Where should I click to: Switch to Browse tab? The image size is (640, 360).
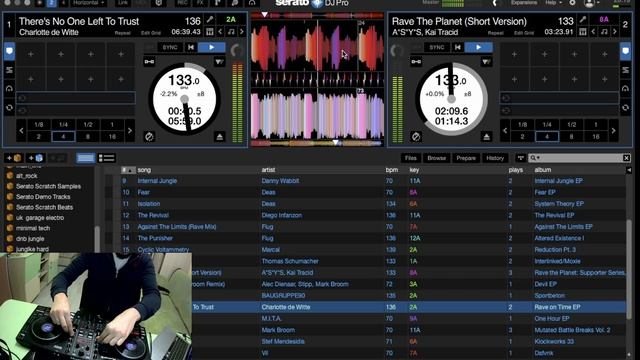[x=436, y=158]
